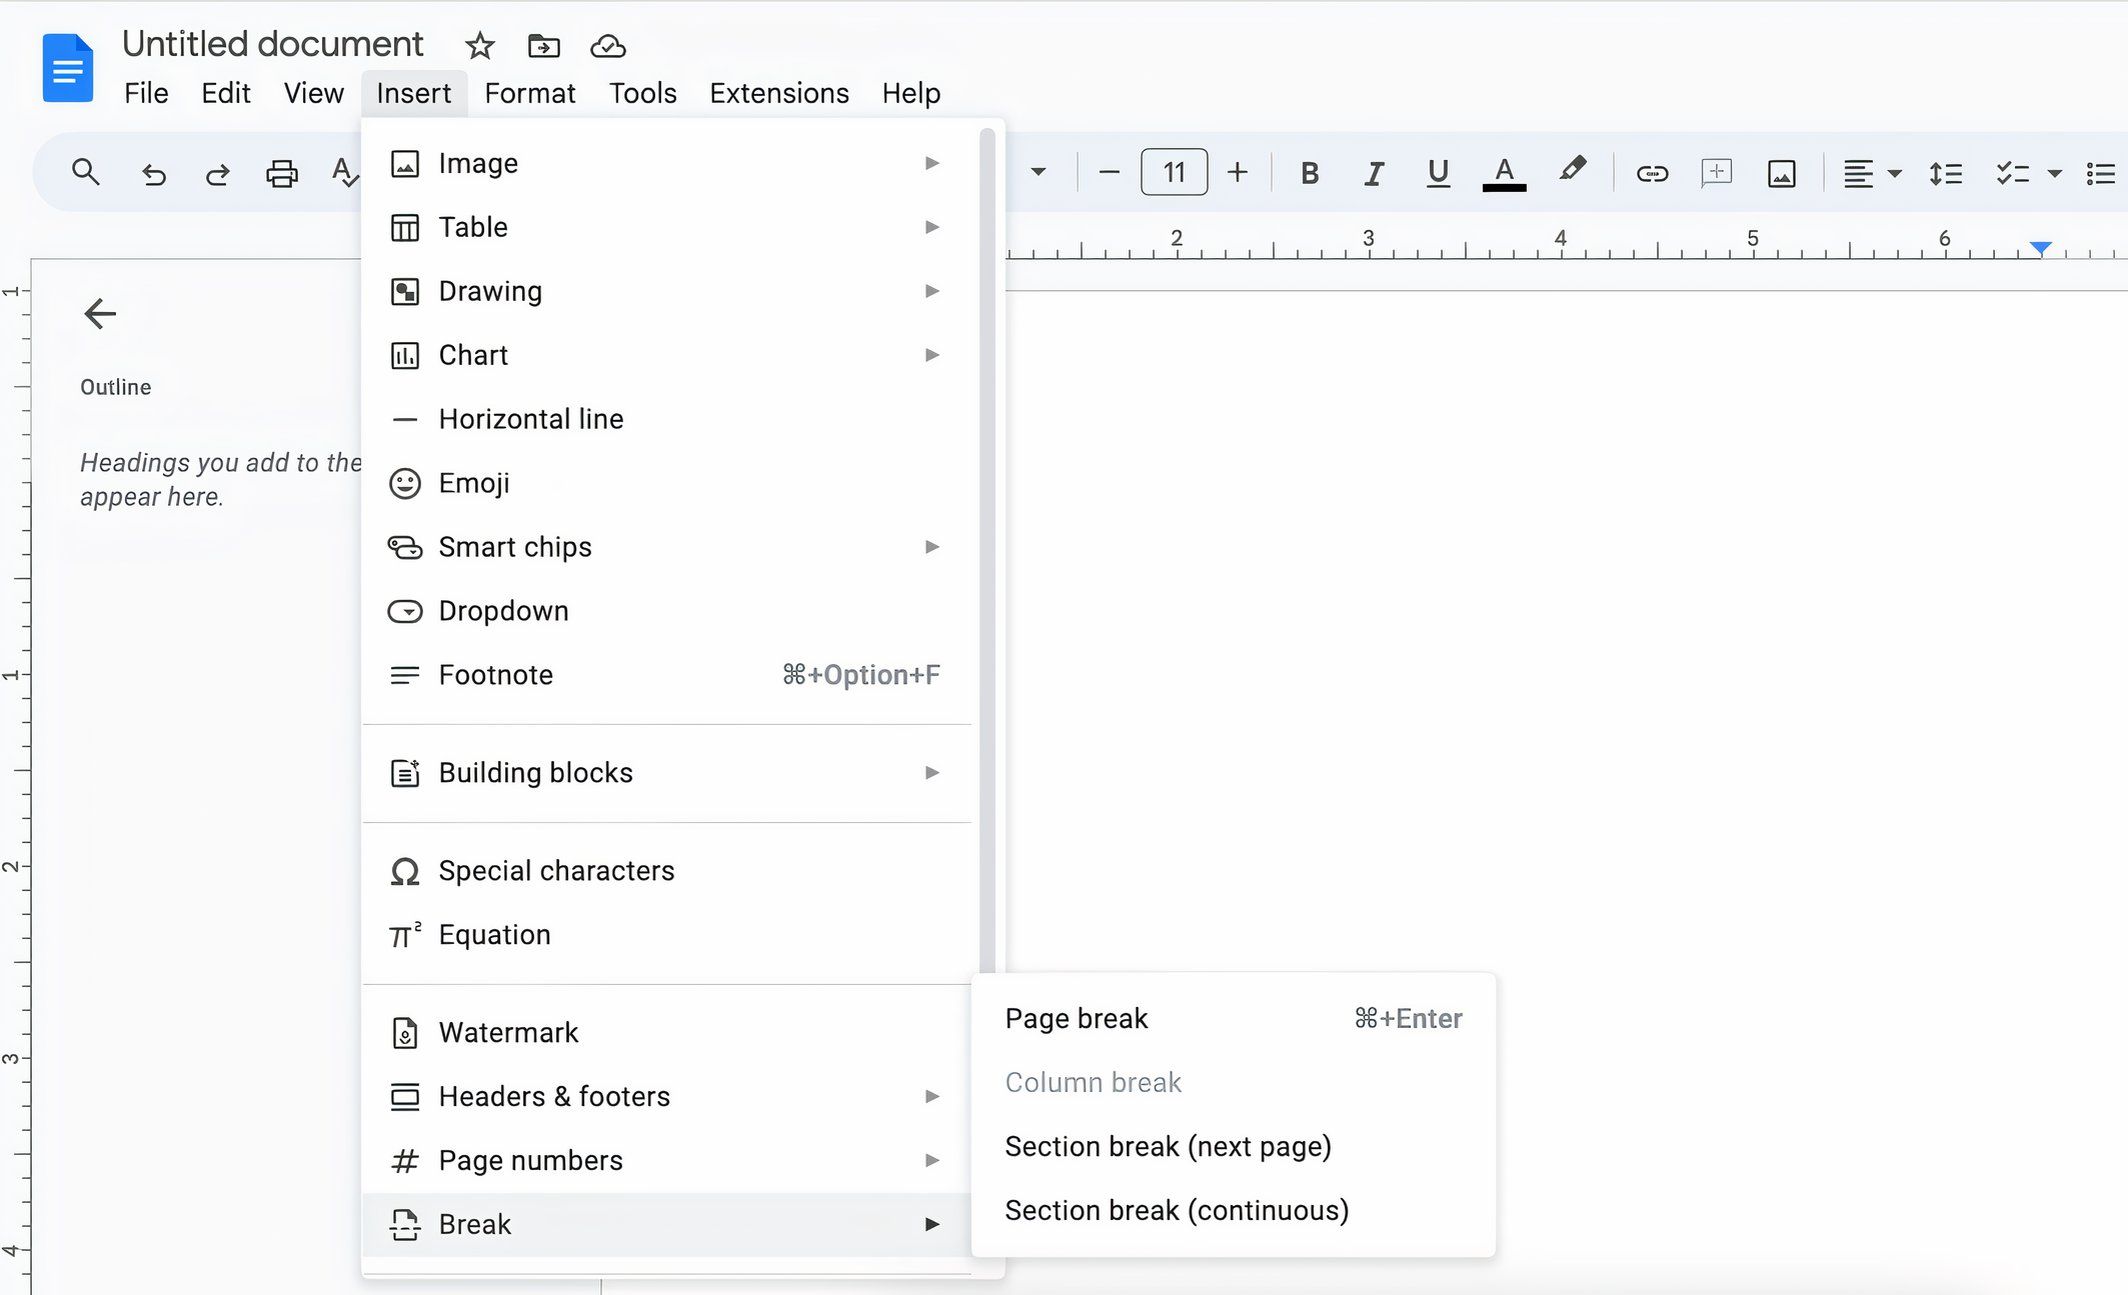The image size is (2128, 1295).
Task: Click the Italic formatting icon
Action: pyautogui.click(x=1371, y=170)
